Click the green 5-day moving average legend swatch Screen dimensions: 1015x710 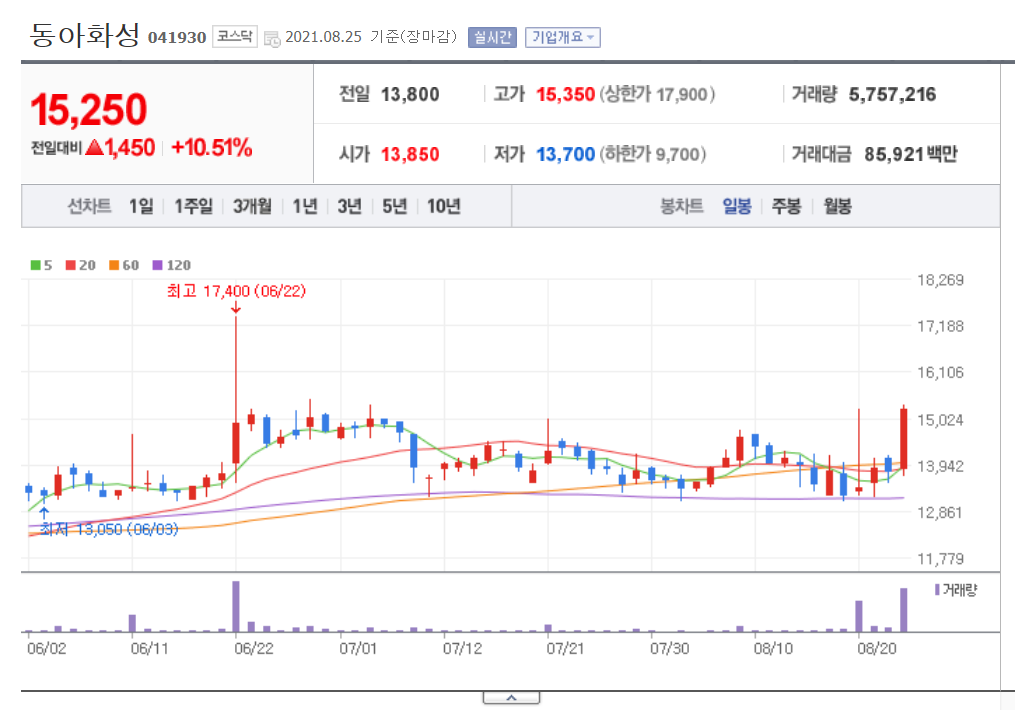tap(36, 265)
